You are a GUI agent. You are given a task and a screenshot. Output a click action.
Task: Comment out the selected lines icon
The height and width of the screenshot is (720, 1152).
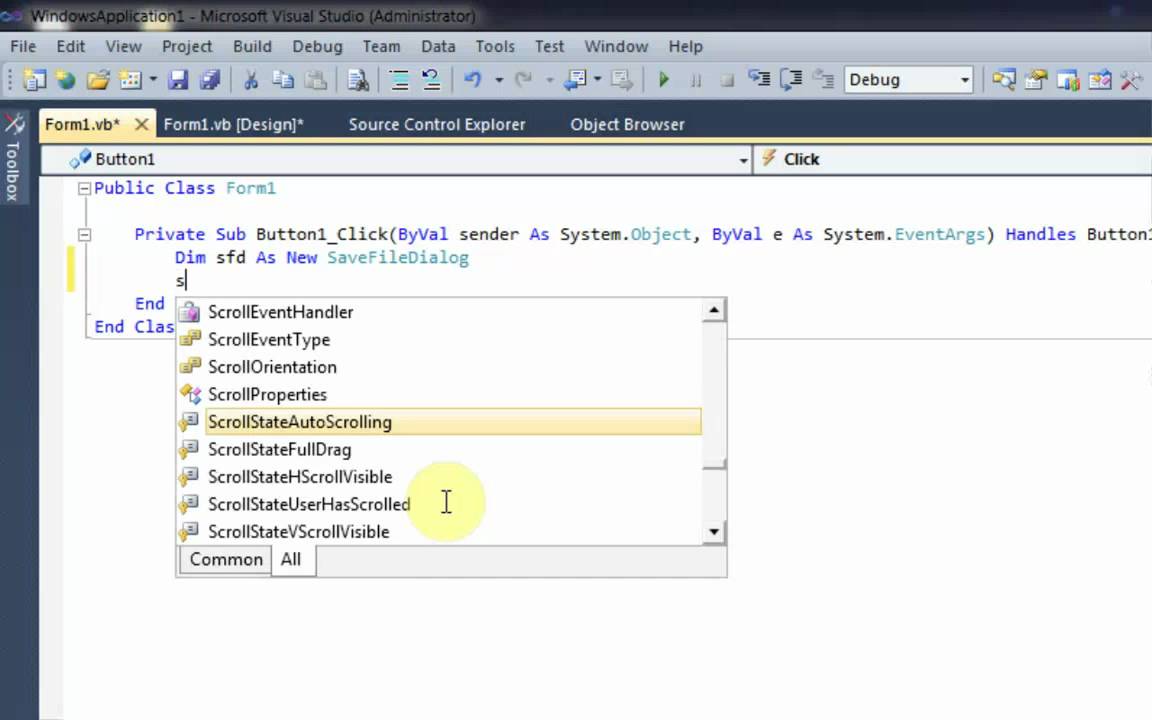(399, 79)
